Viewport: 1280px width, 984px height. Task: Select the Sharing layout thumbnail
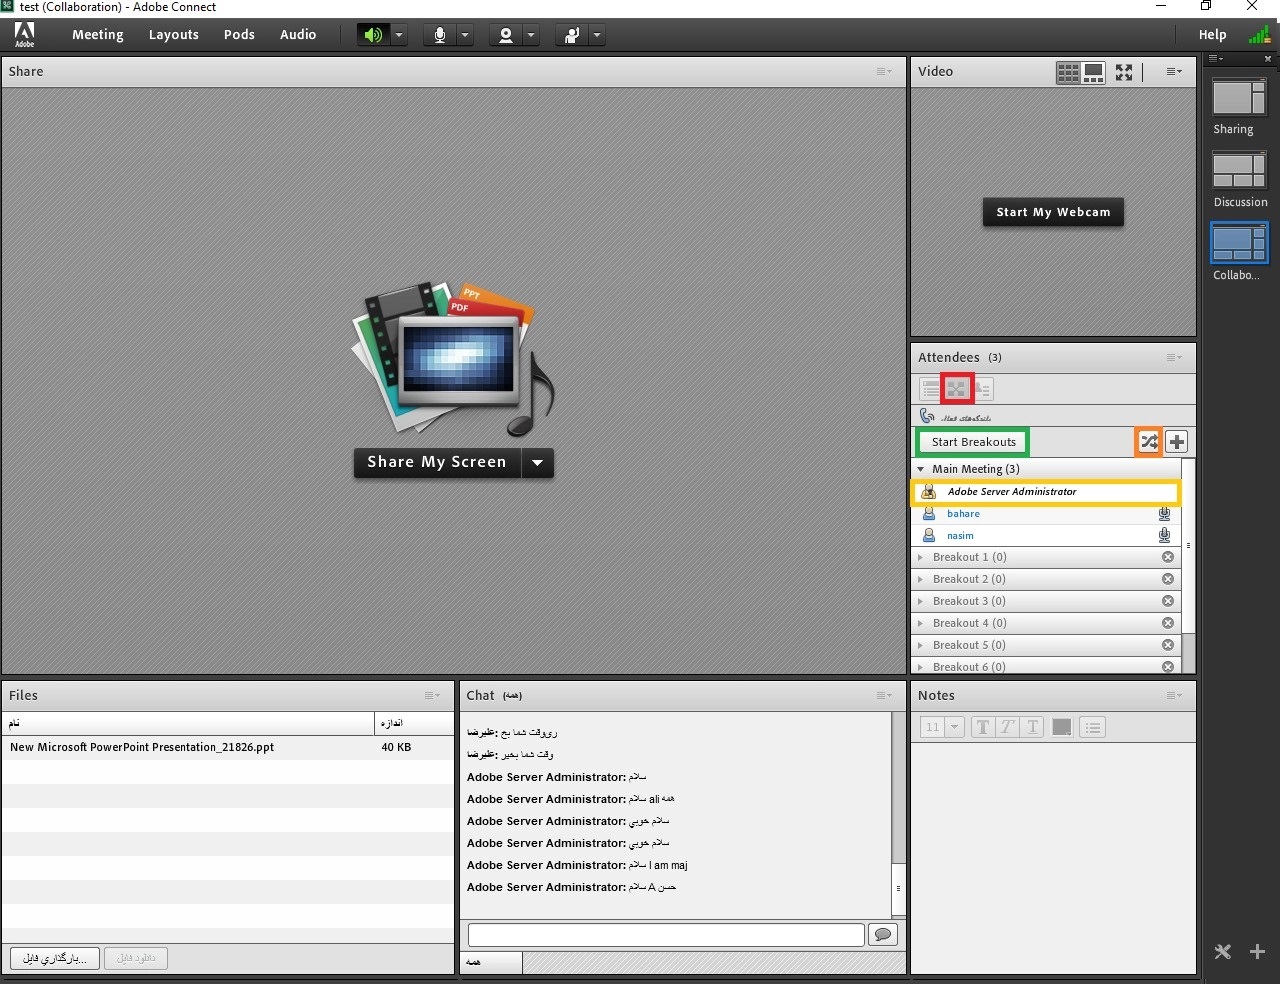point(1239,98)
